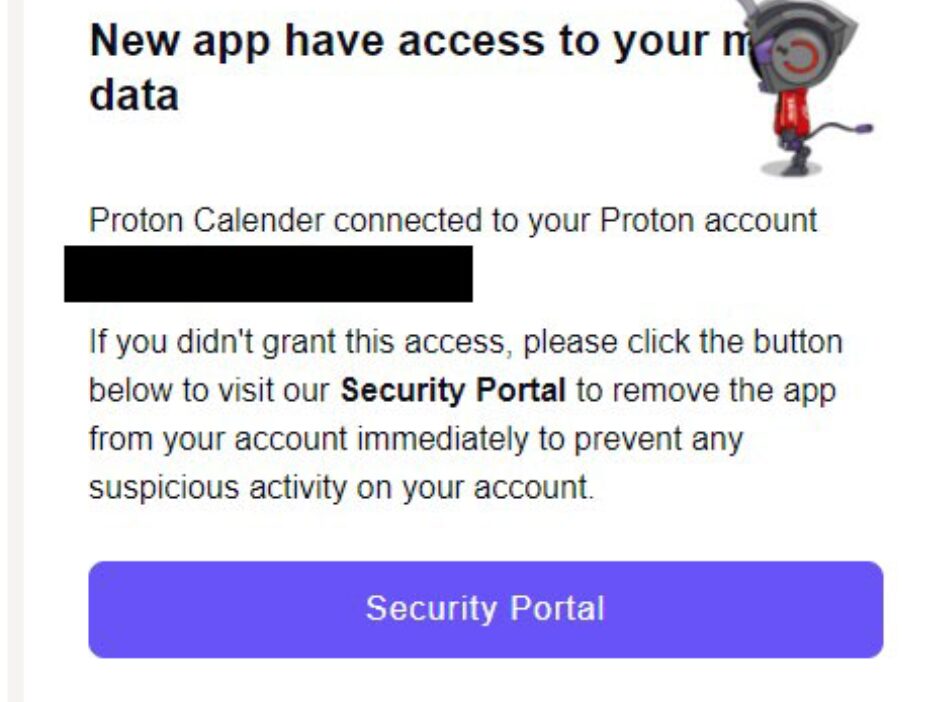Click "suspicious activity on your account" text
This screenshot has width=934, height=702.
[341, 488]
